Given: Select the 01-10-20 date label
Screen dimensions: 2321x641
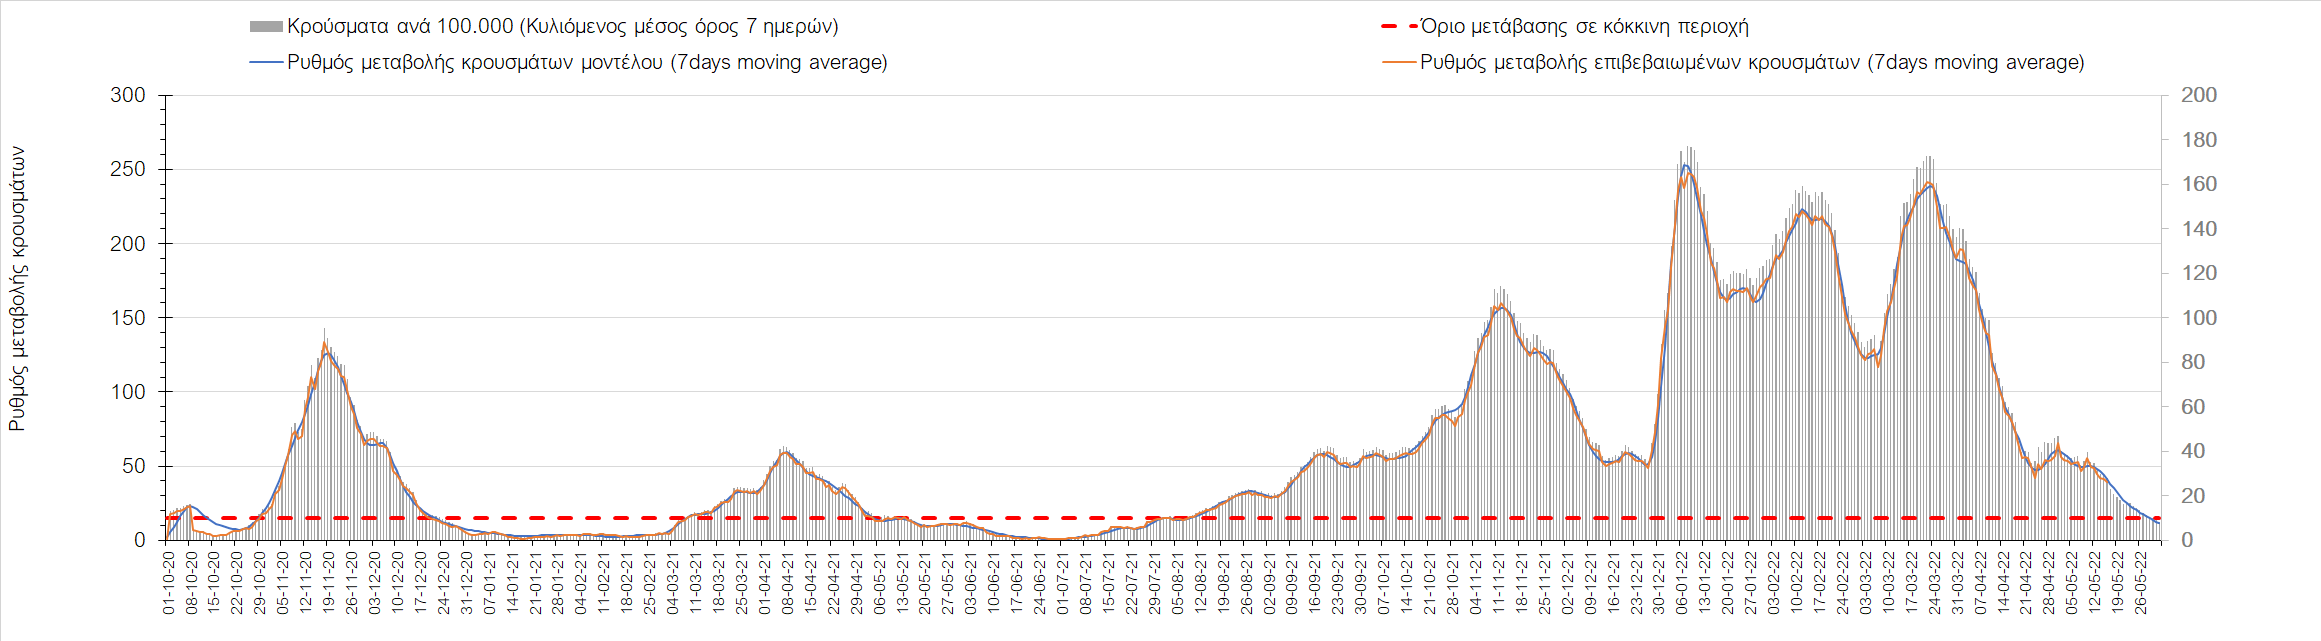Looking at the screenshot, I should click(169, 583).
